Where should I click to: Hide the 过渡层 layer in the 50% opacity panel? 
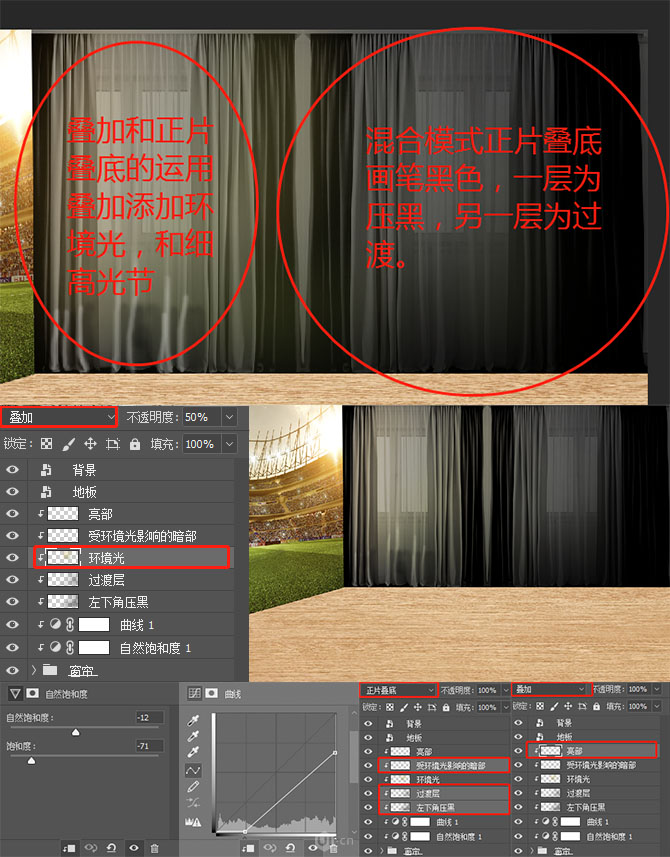12,579
